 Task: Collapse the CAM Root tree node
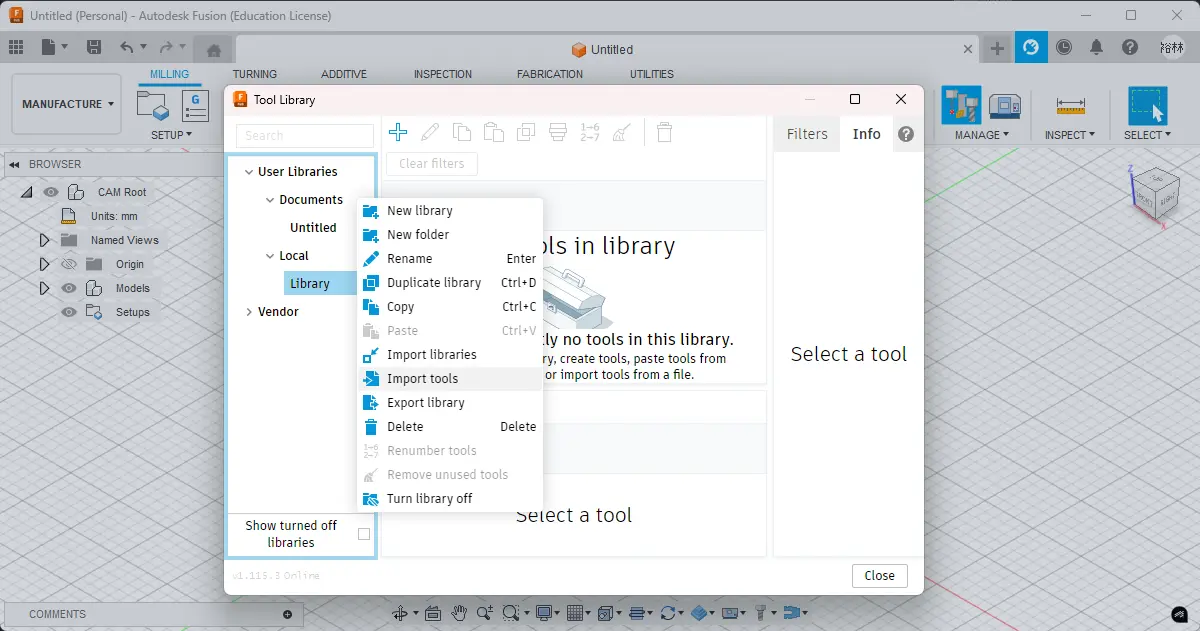click(26, 192)
